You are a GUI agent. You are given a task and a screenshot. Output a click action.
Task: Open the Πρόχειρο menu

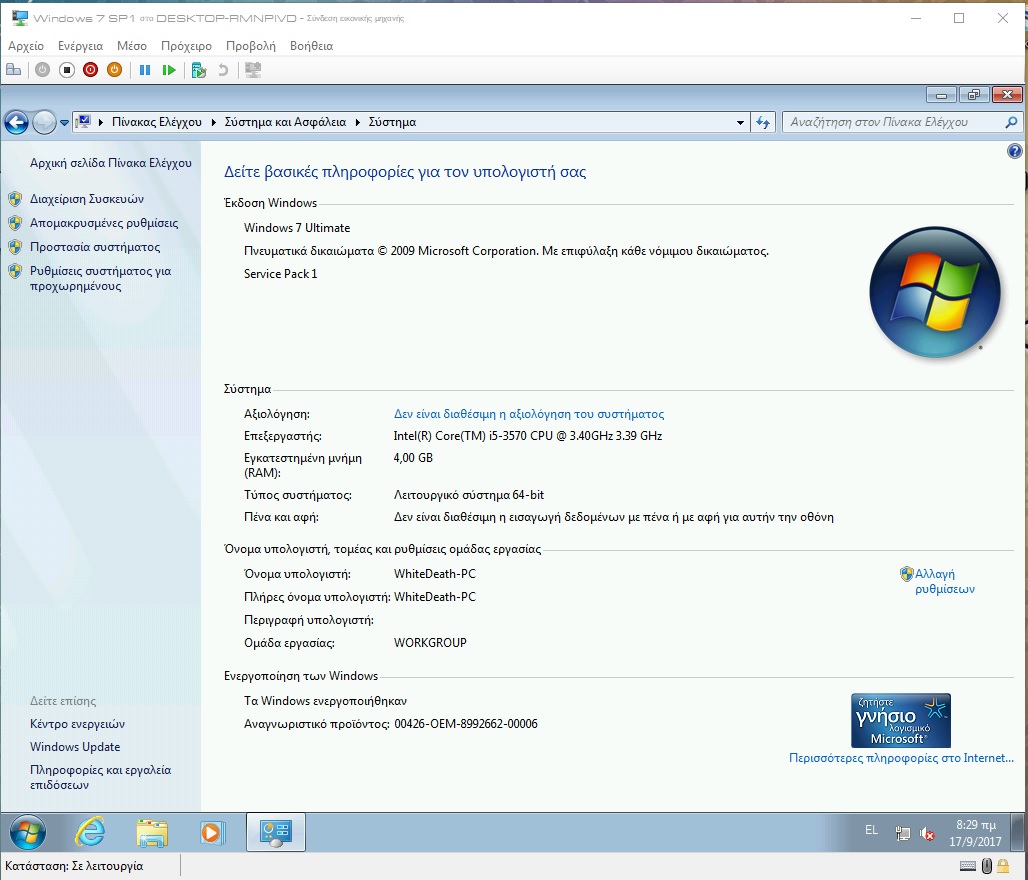pos(186,46)
